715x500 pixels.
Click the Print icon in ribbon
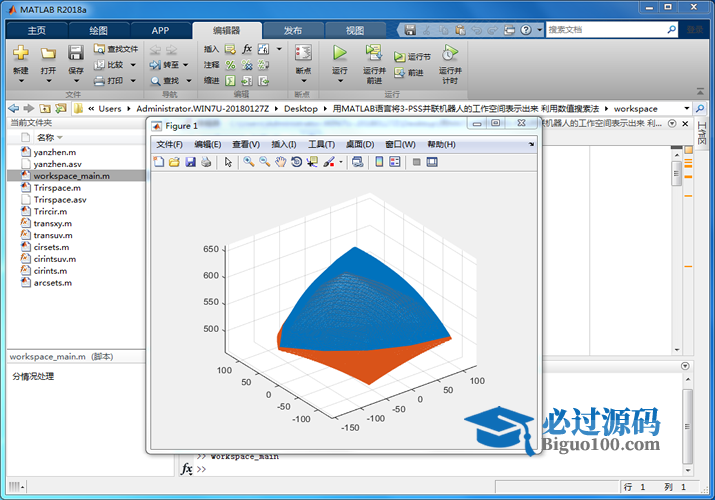[x=99, y=81]
